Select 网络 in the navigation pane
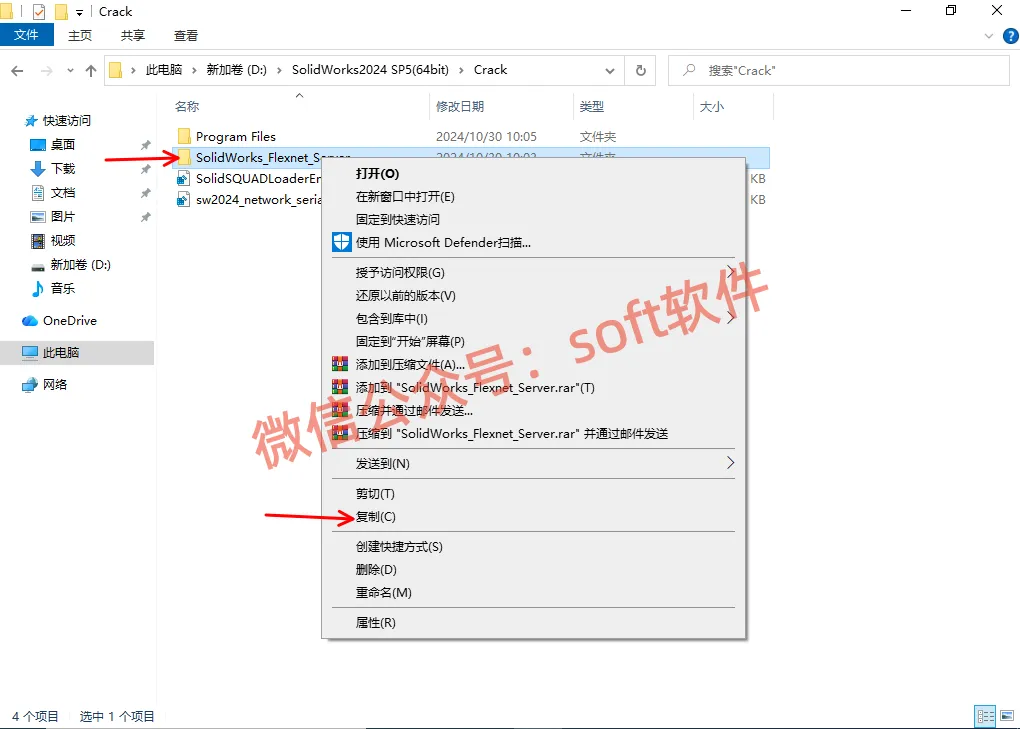Image resolution: width=1020 pixels, height=729 pixels. pyautogui.click(x=55, y=384)
